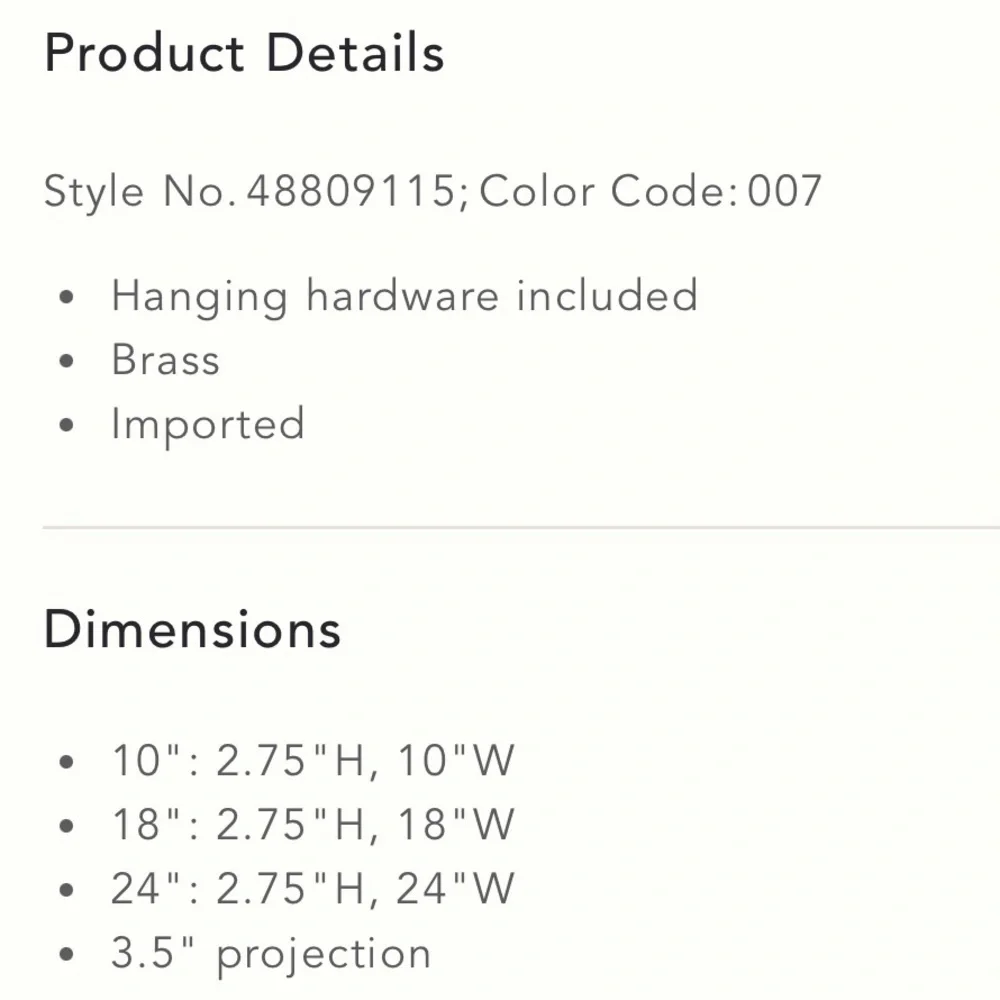Click the Brass bullet item

[166, 360]
